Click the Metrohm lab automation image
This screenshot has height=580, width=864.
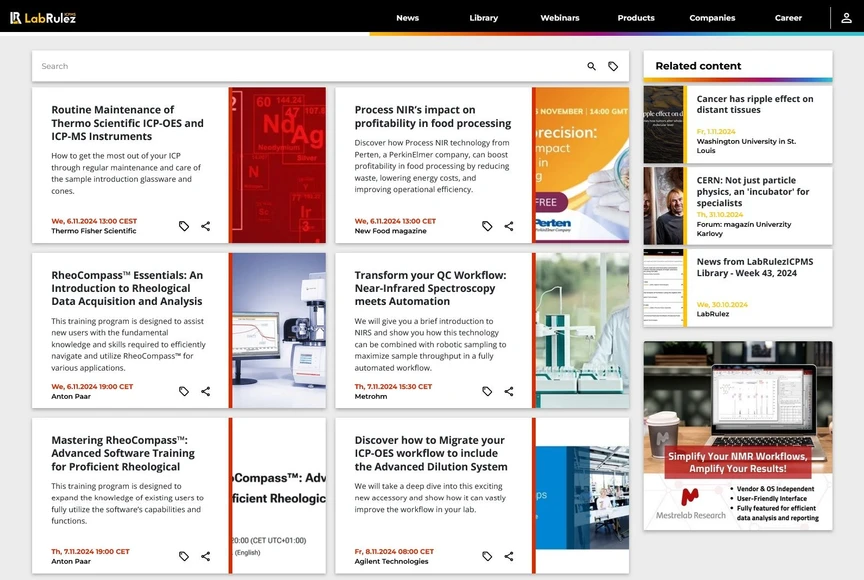coord(582,330)
